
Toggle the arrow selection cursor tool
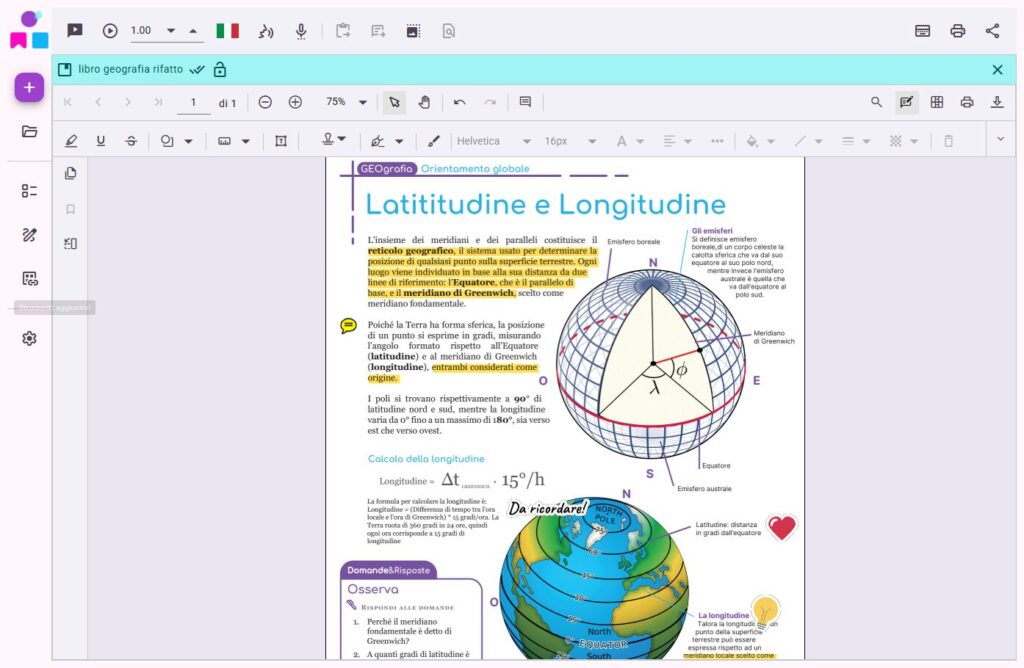395,102
